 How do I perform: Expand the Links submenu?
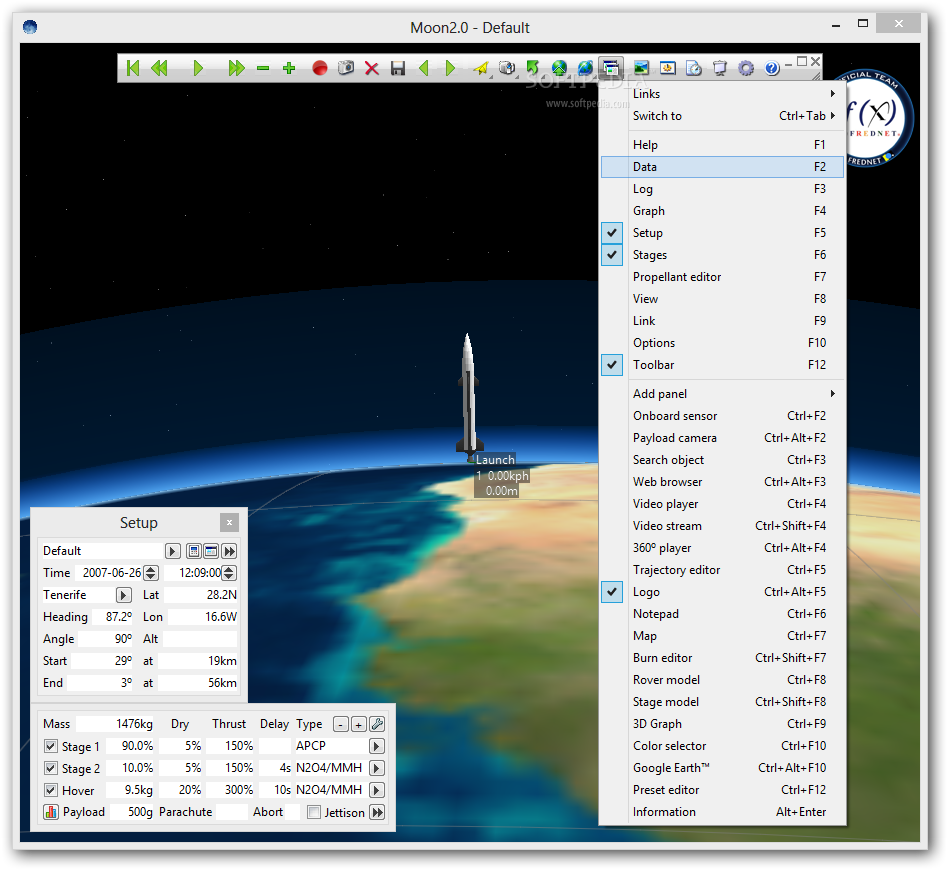pos(722,94)
